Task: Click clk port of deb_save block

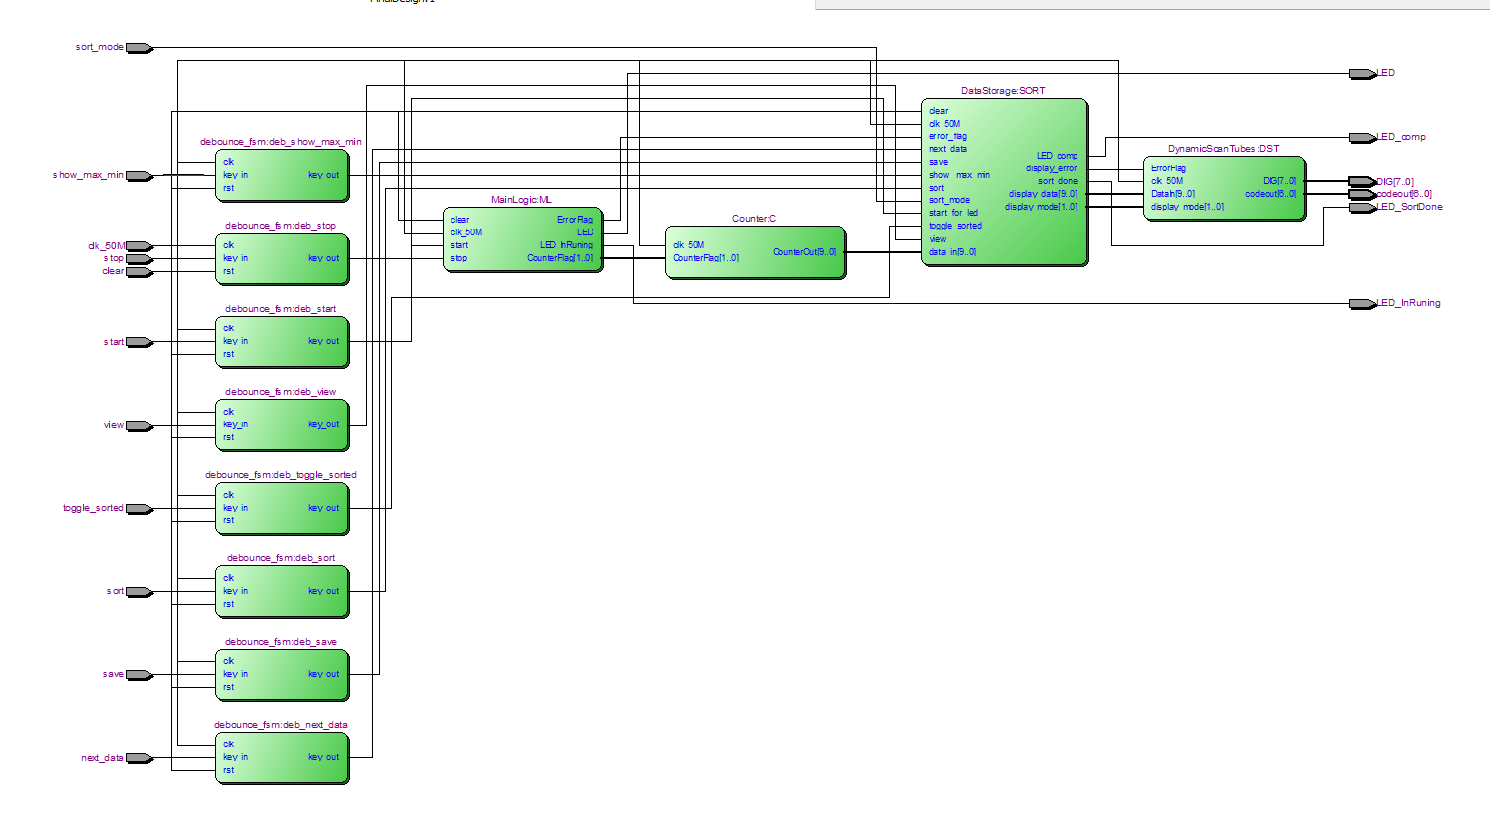Action: [228, 661]
